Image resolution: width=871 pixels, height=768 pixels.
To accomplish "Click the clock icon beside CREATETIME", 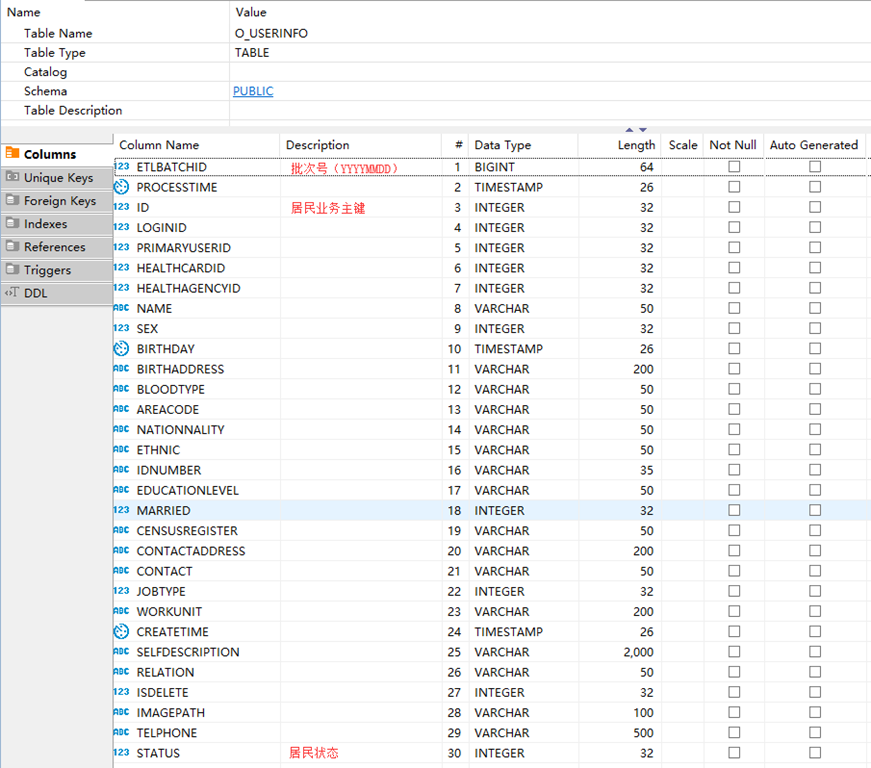I will (x=121, y=631).
